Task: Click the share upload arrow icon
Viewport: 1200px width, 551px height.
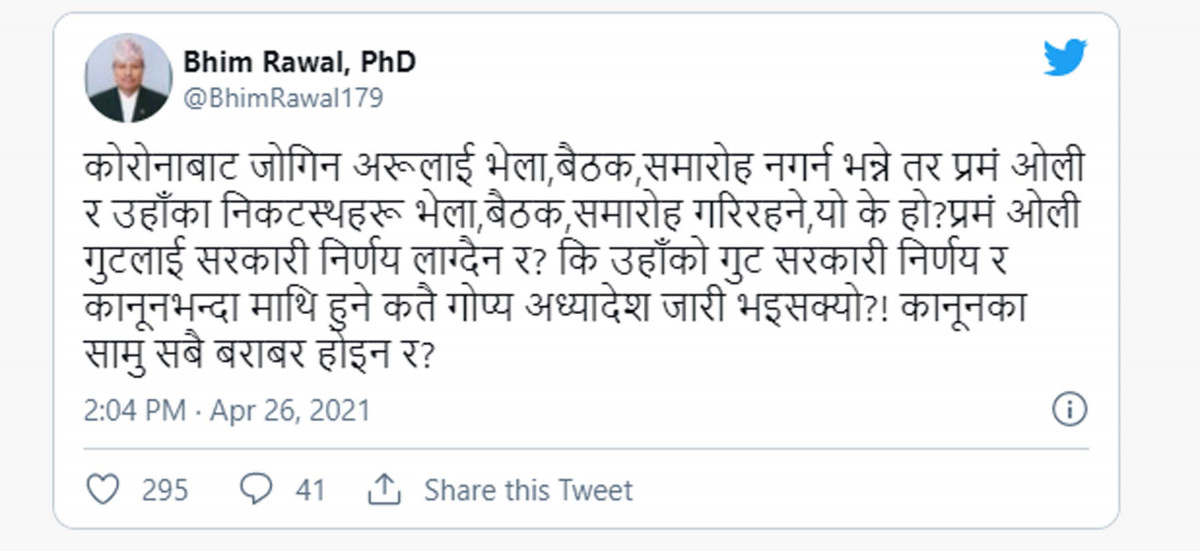Action: [x=384, y=490]
